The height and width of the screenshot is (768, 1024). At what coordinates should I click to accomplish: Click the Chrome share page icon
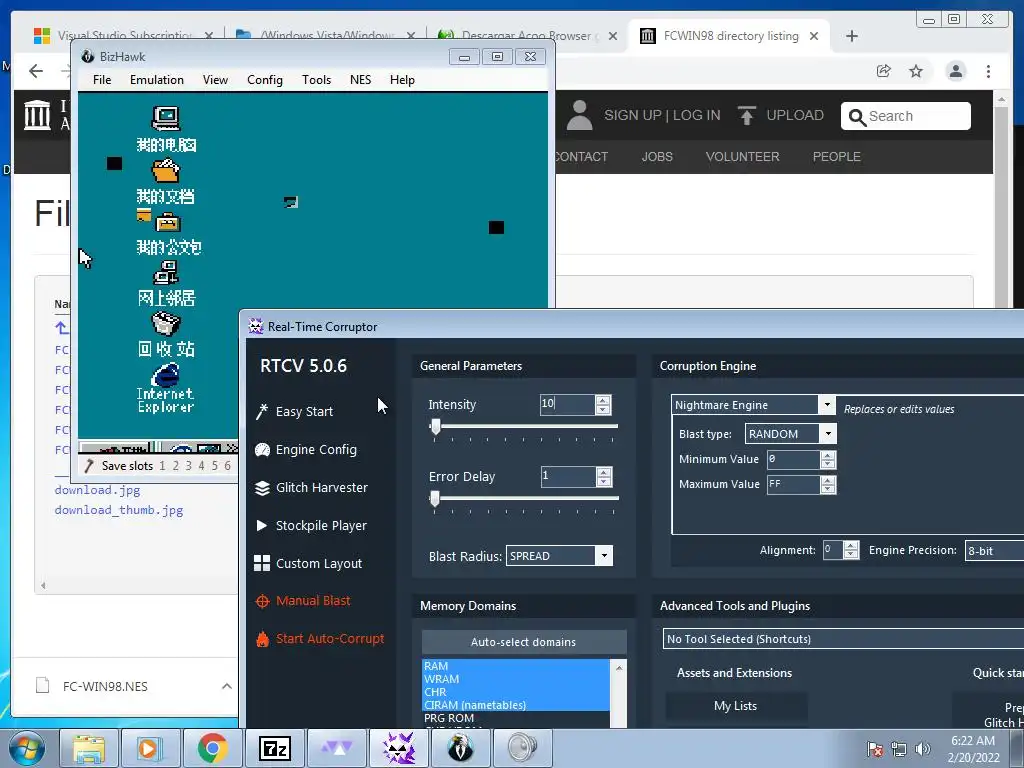tap(884, 71)
